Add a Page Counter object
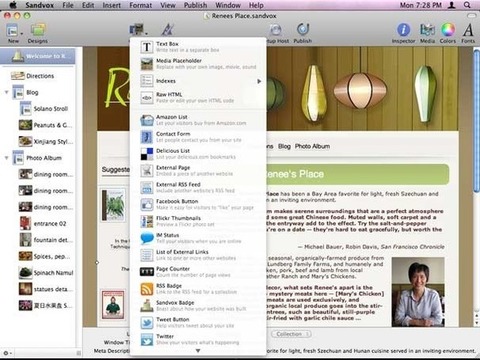Screen dimensions: 480x360 [x=198, y=272]
